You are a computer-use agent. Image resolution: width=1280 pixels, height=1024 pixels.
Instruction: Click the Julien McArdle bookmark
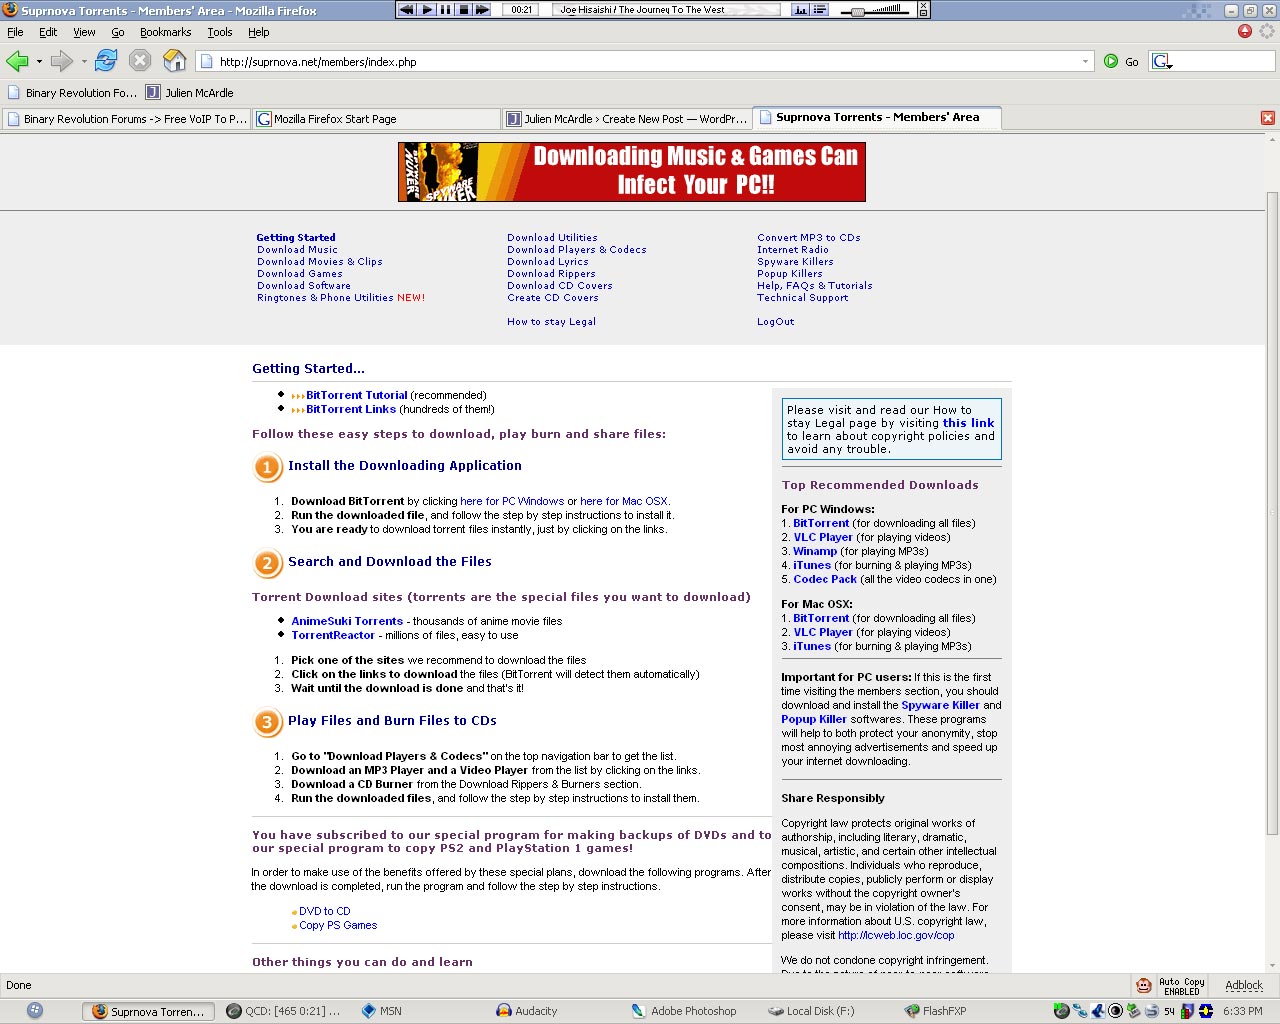[x=189, y=93]
